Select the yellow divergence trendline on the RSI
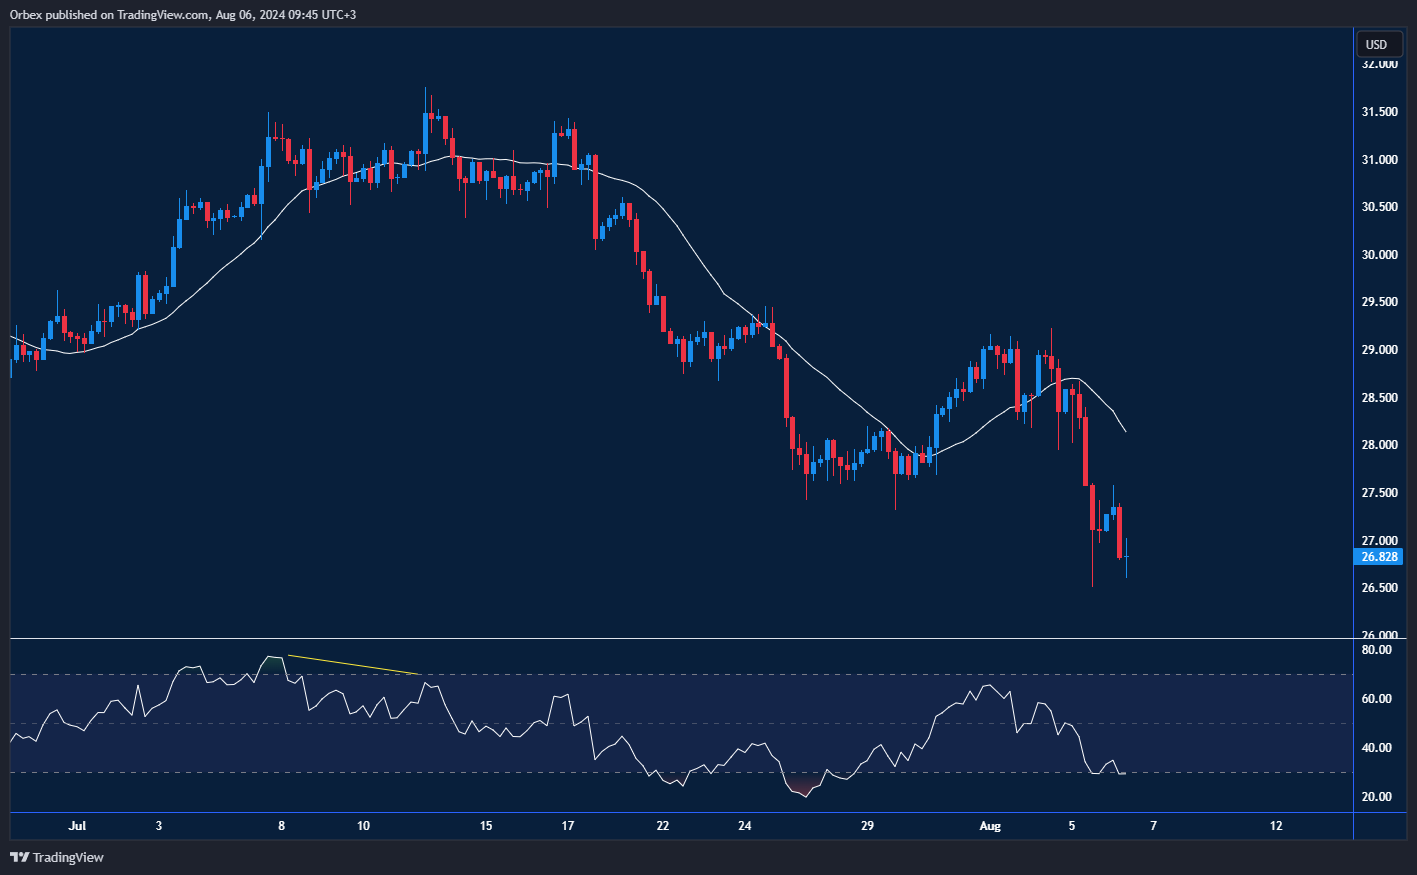The height and width of the screenshot is (875, 1417). tap(353, 665)
